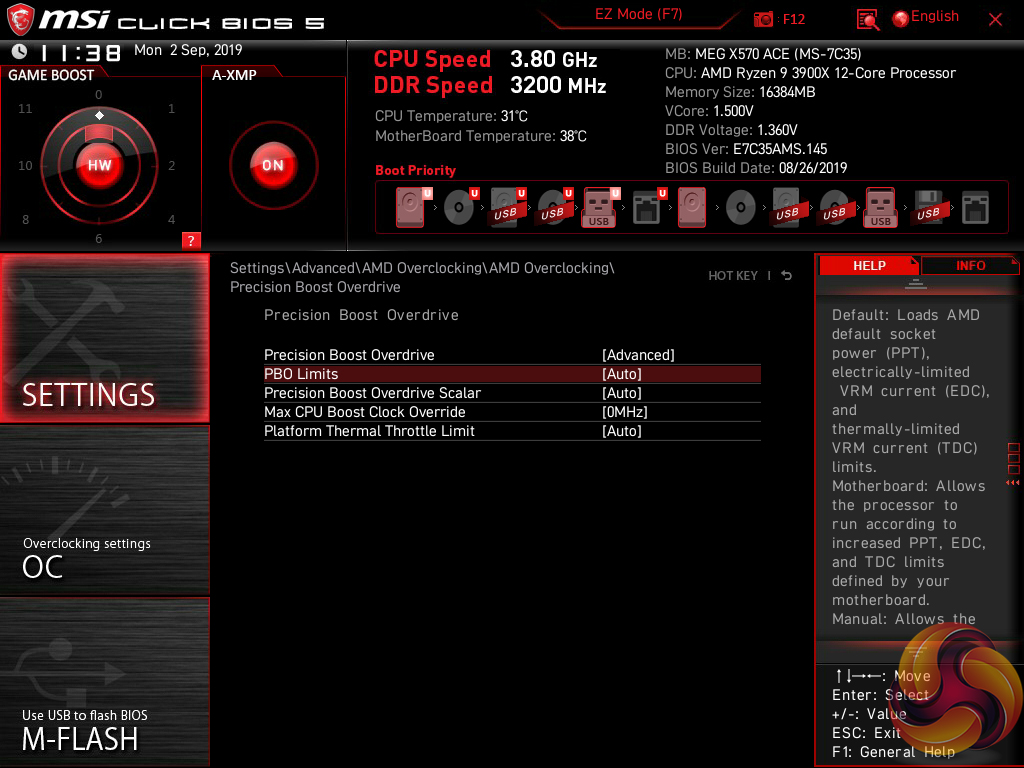Select the UEFI USB CD/DVD boot icon

554,208
